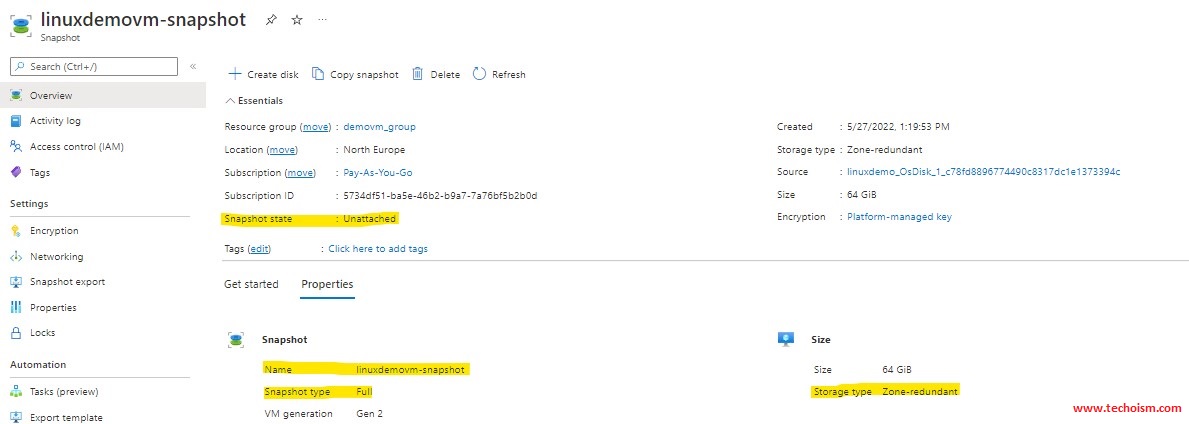Open the more options ellipsis menu
Viewport: 1189px width, 424px height.
coord(323,20)
